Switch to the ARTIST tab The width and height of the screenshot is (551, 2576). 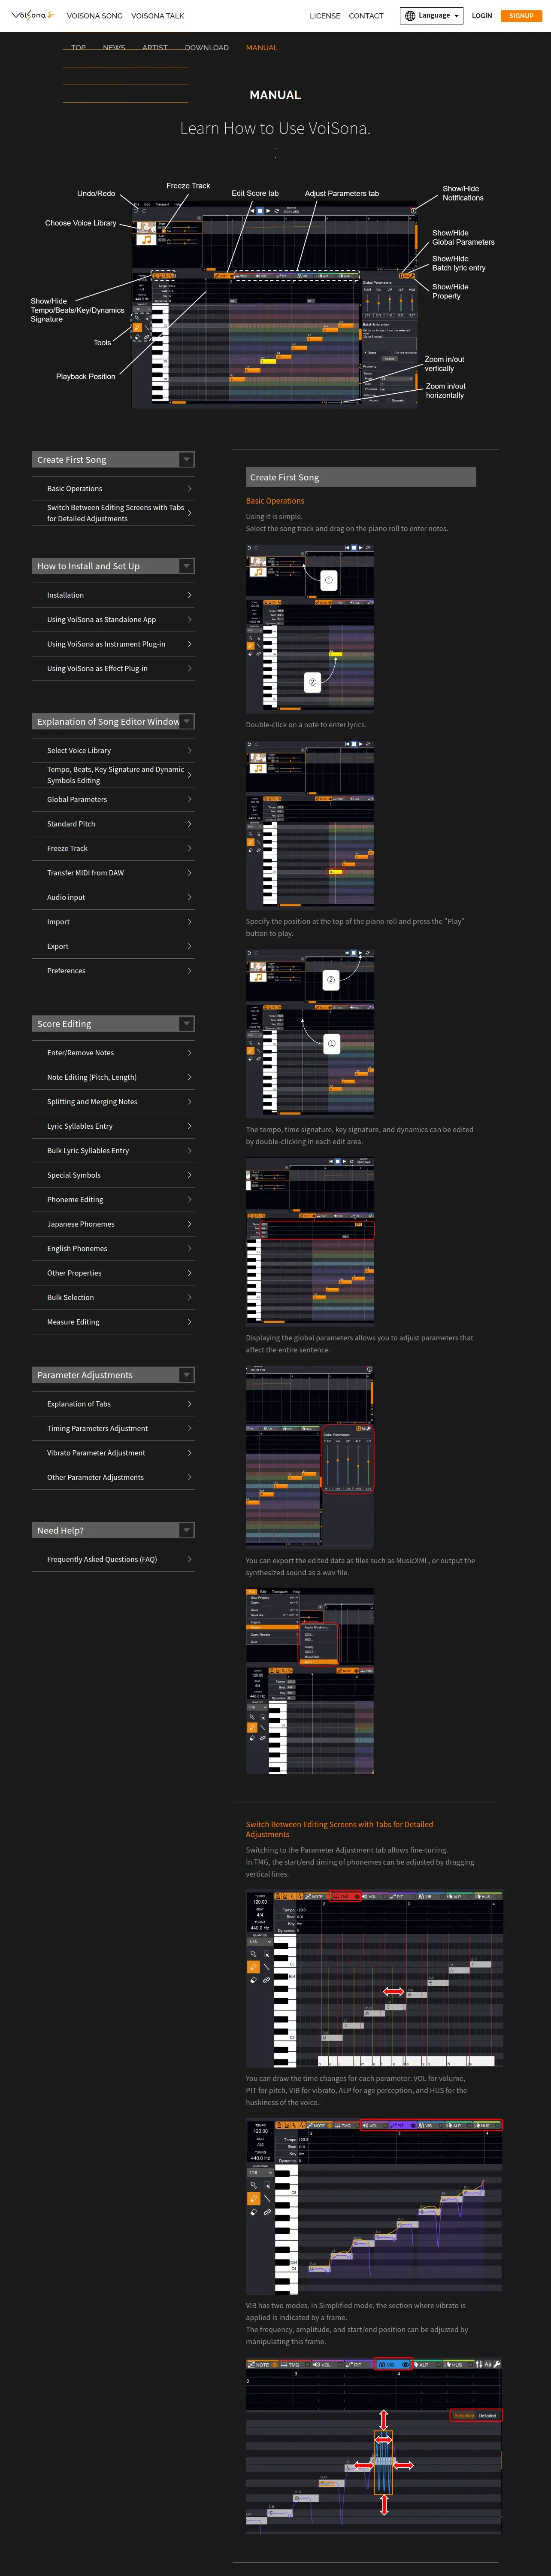pyautogui.click(x=155, y=48)
